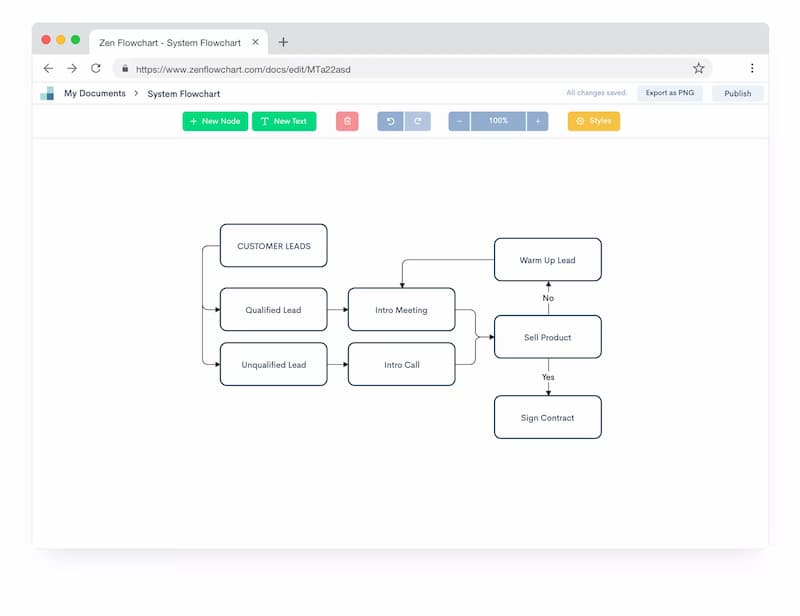The width and height of the screenshot is (800, 616).
Task: Export the flowchart as PNG
Action: [x=669, y=93]
